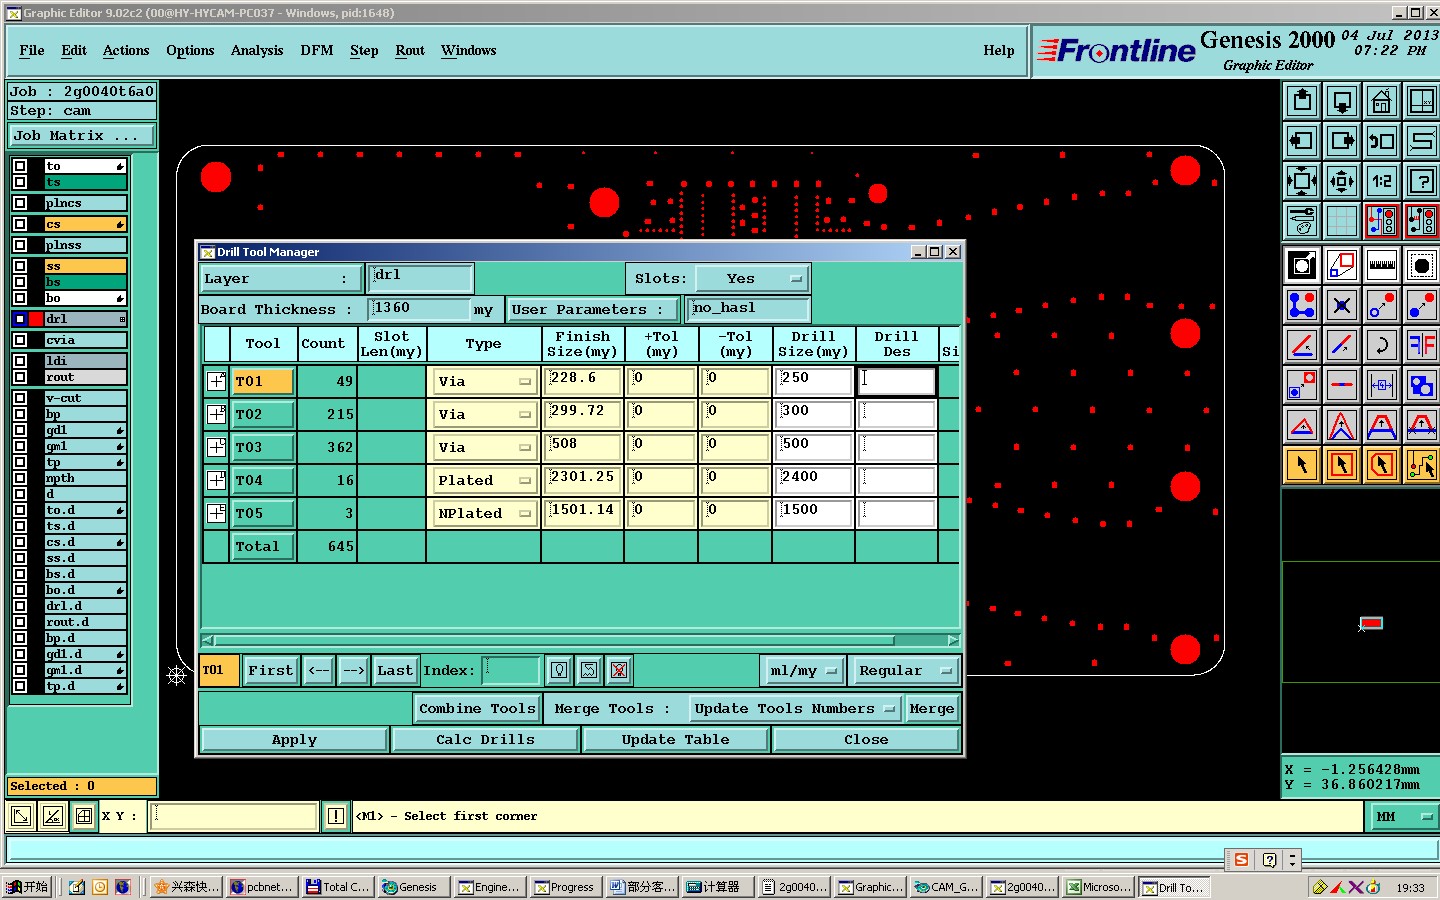This screenshot has width=1440, height=900.
Task: Click the black X delete feature icon
Action: click(x=1342, y=305)
